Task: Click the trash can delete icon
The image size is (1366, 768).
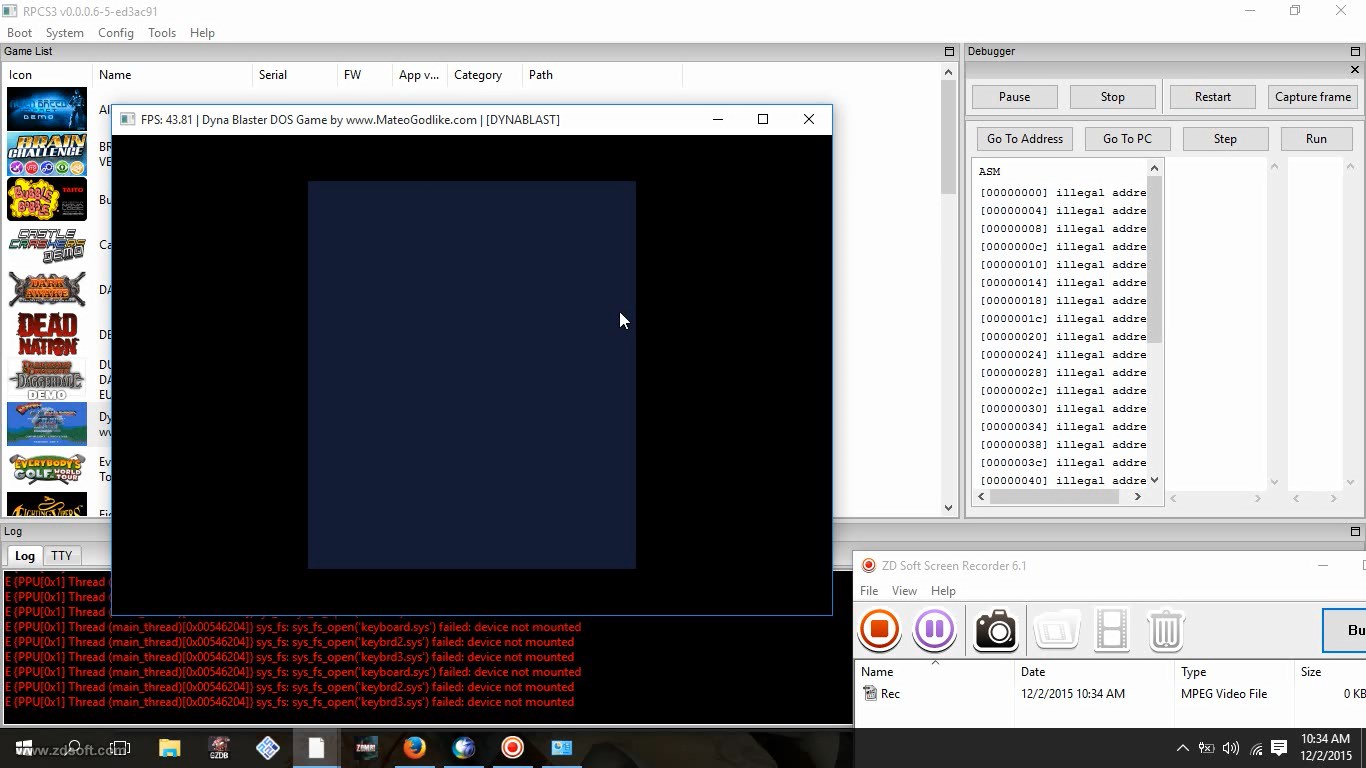Action: [x=1165, y=631]
